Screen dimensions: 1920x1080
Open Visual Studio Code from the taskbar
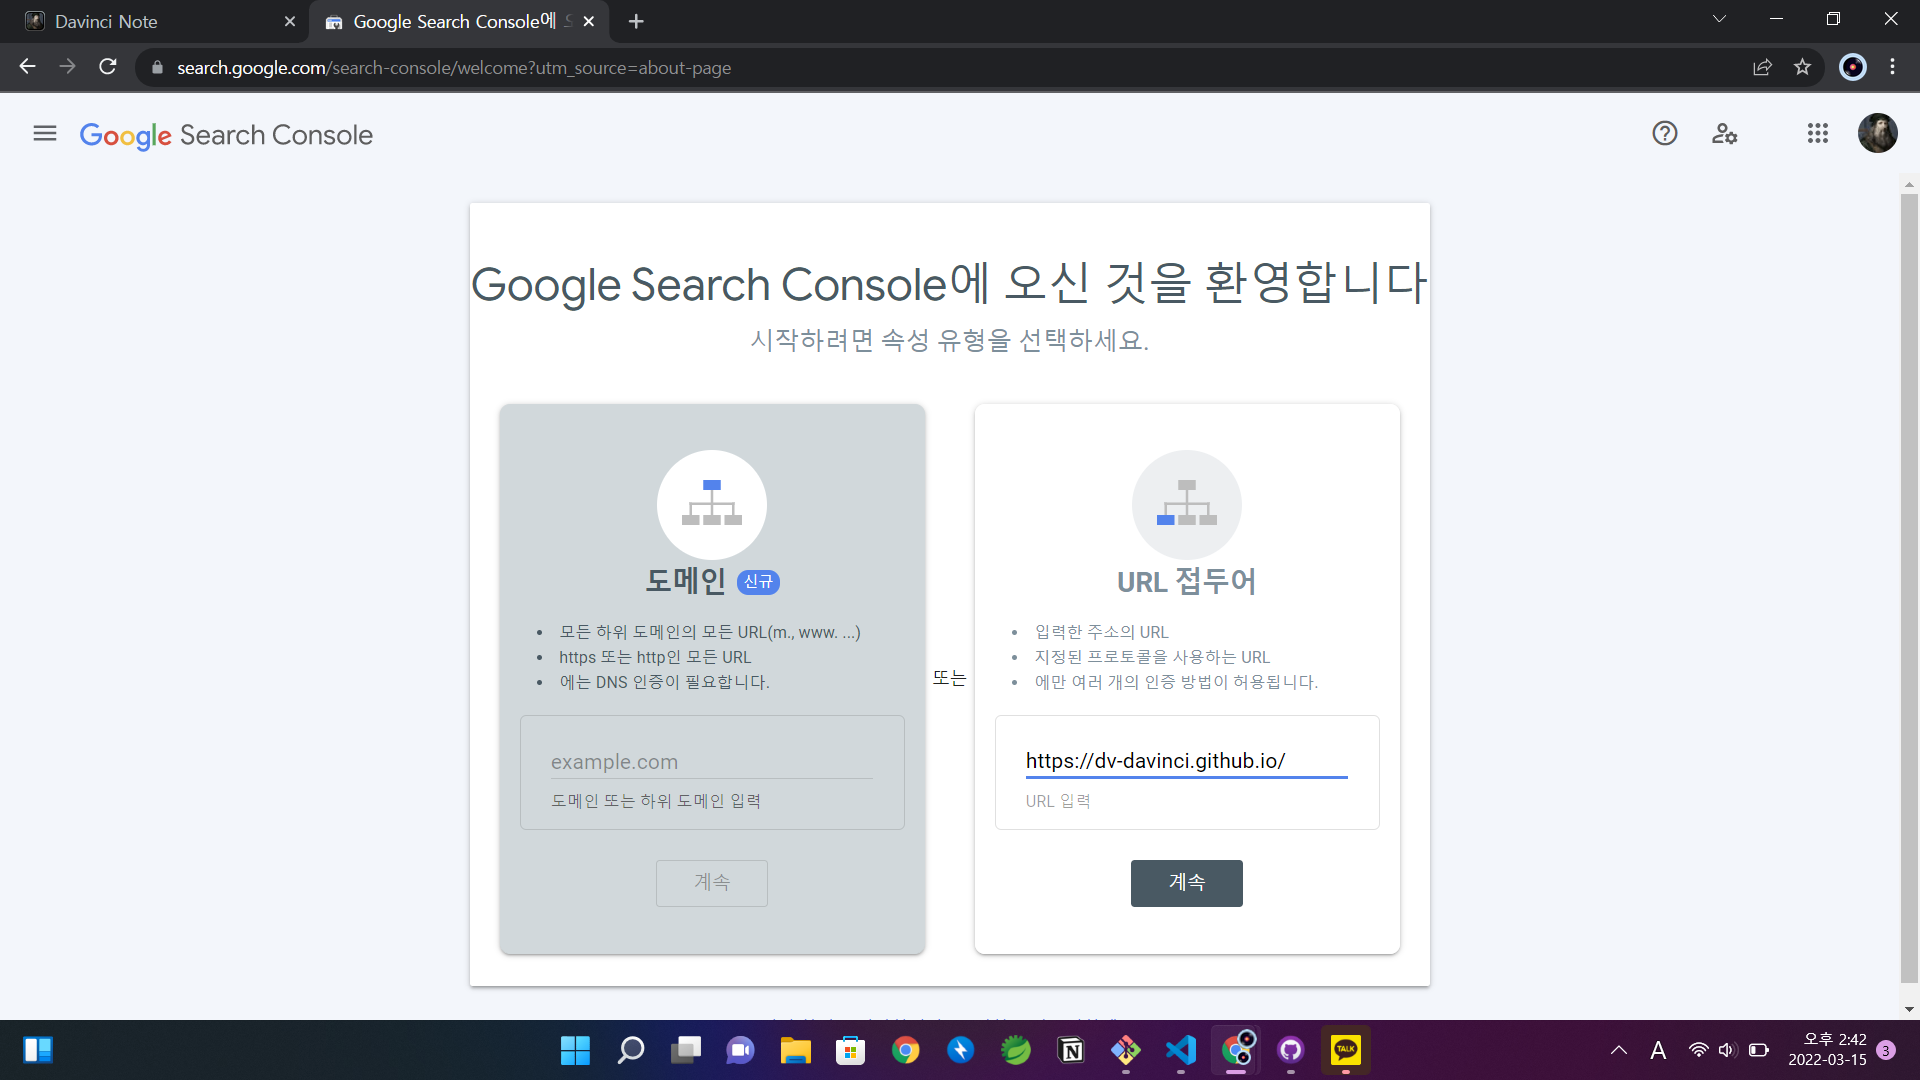pyautogui.click(x=1181, y=1050)
